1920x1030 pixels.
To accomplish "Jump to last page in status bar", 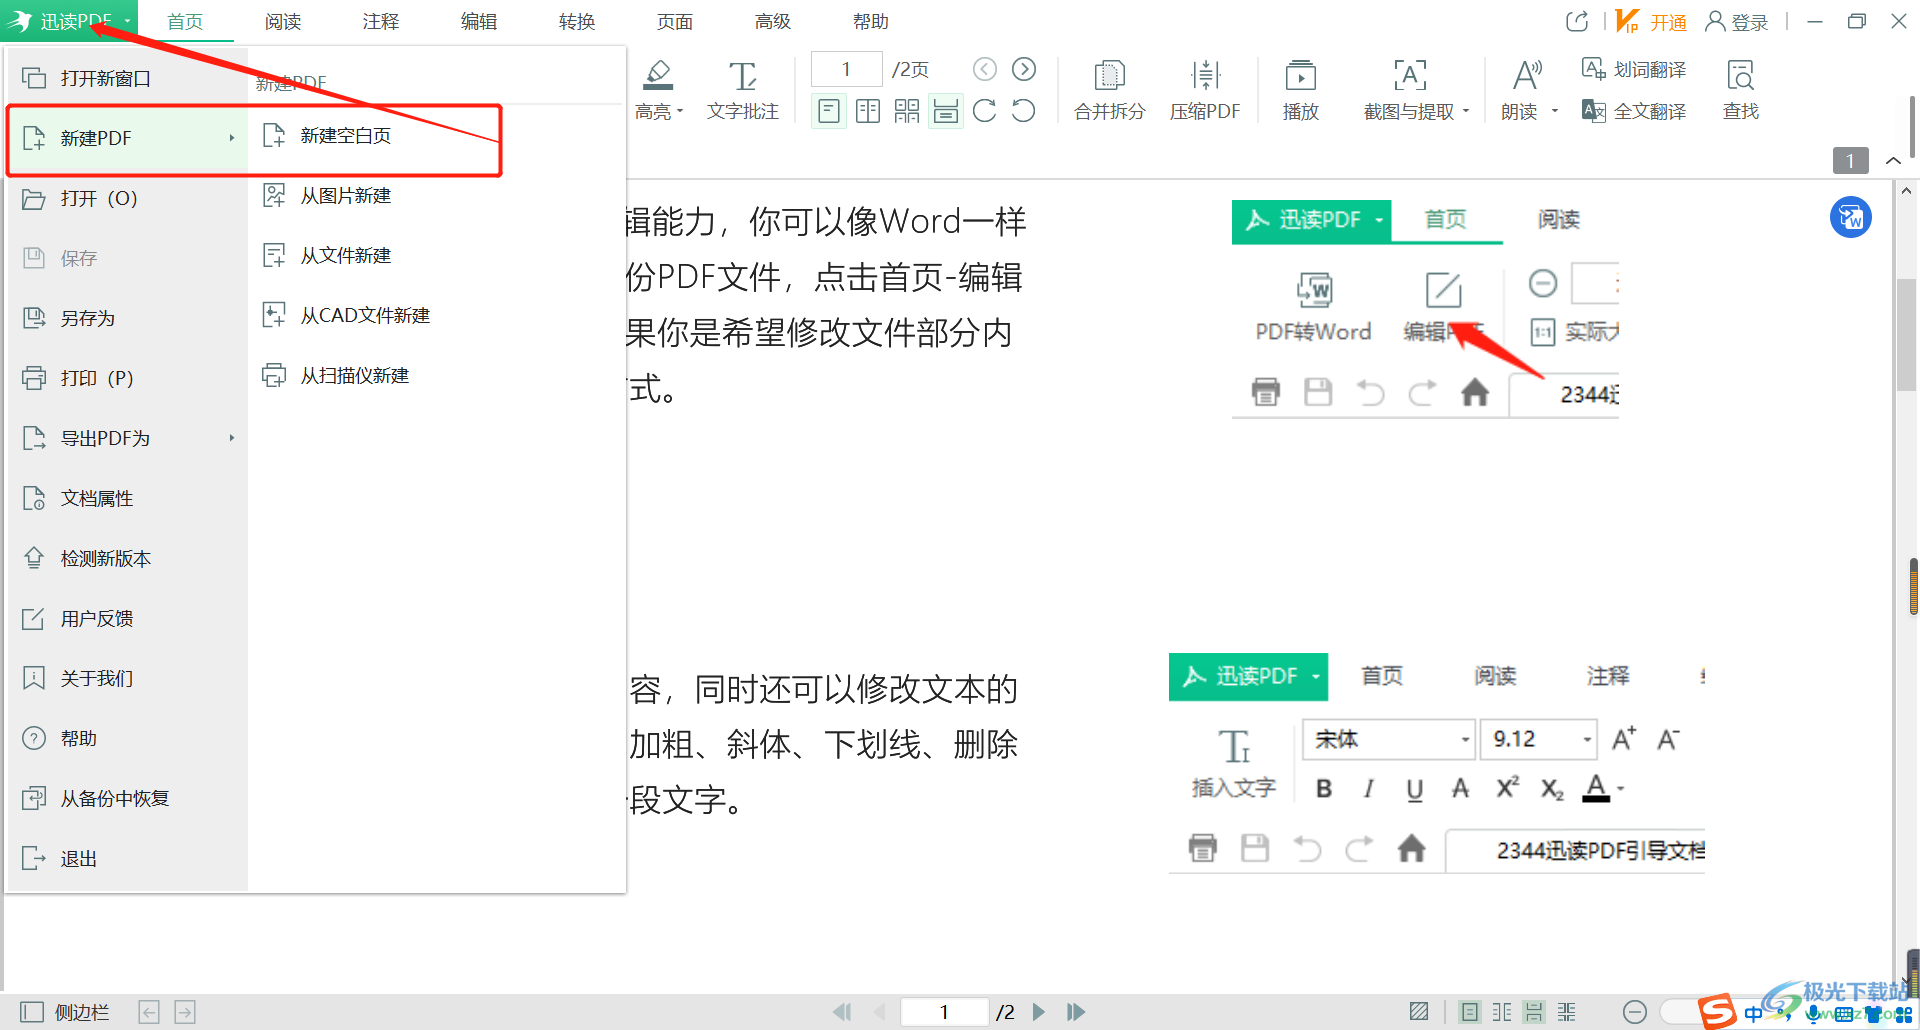I will (x=1076, y=1012).
